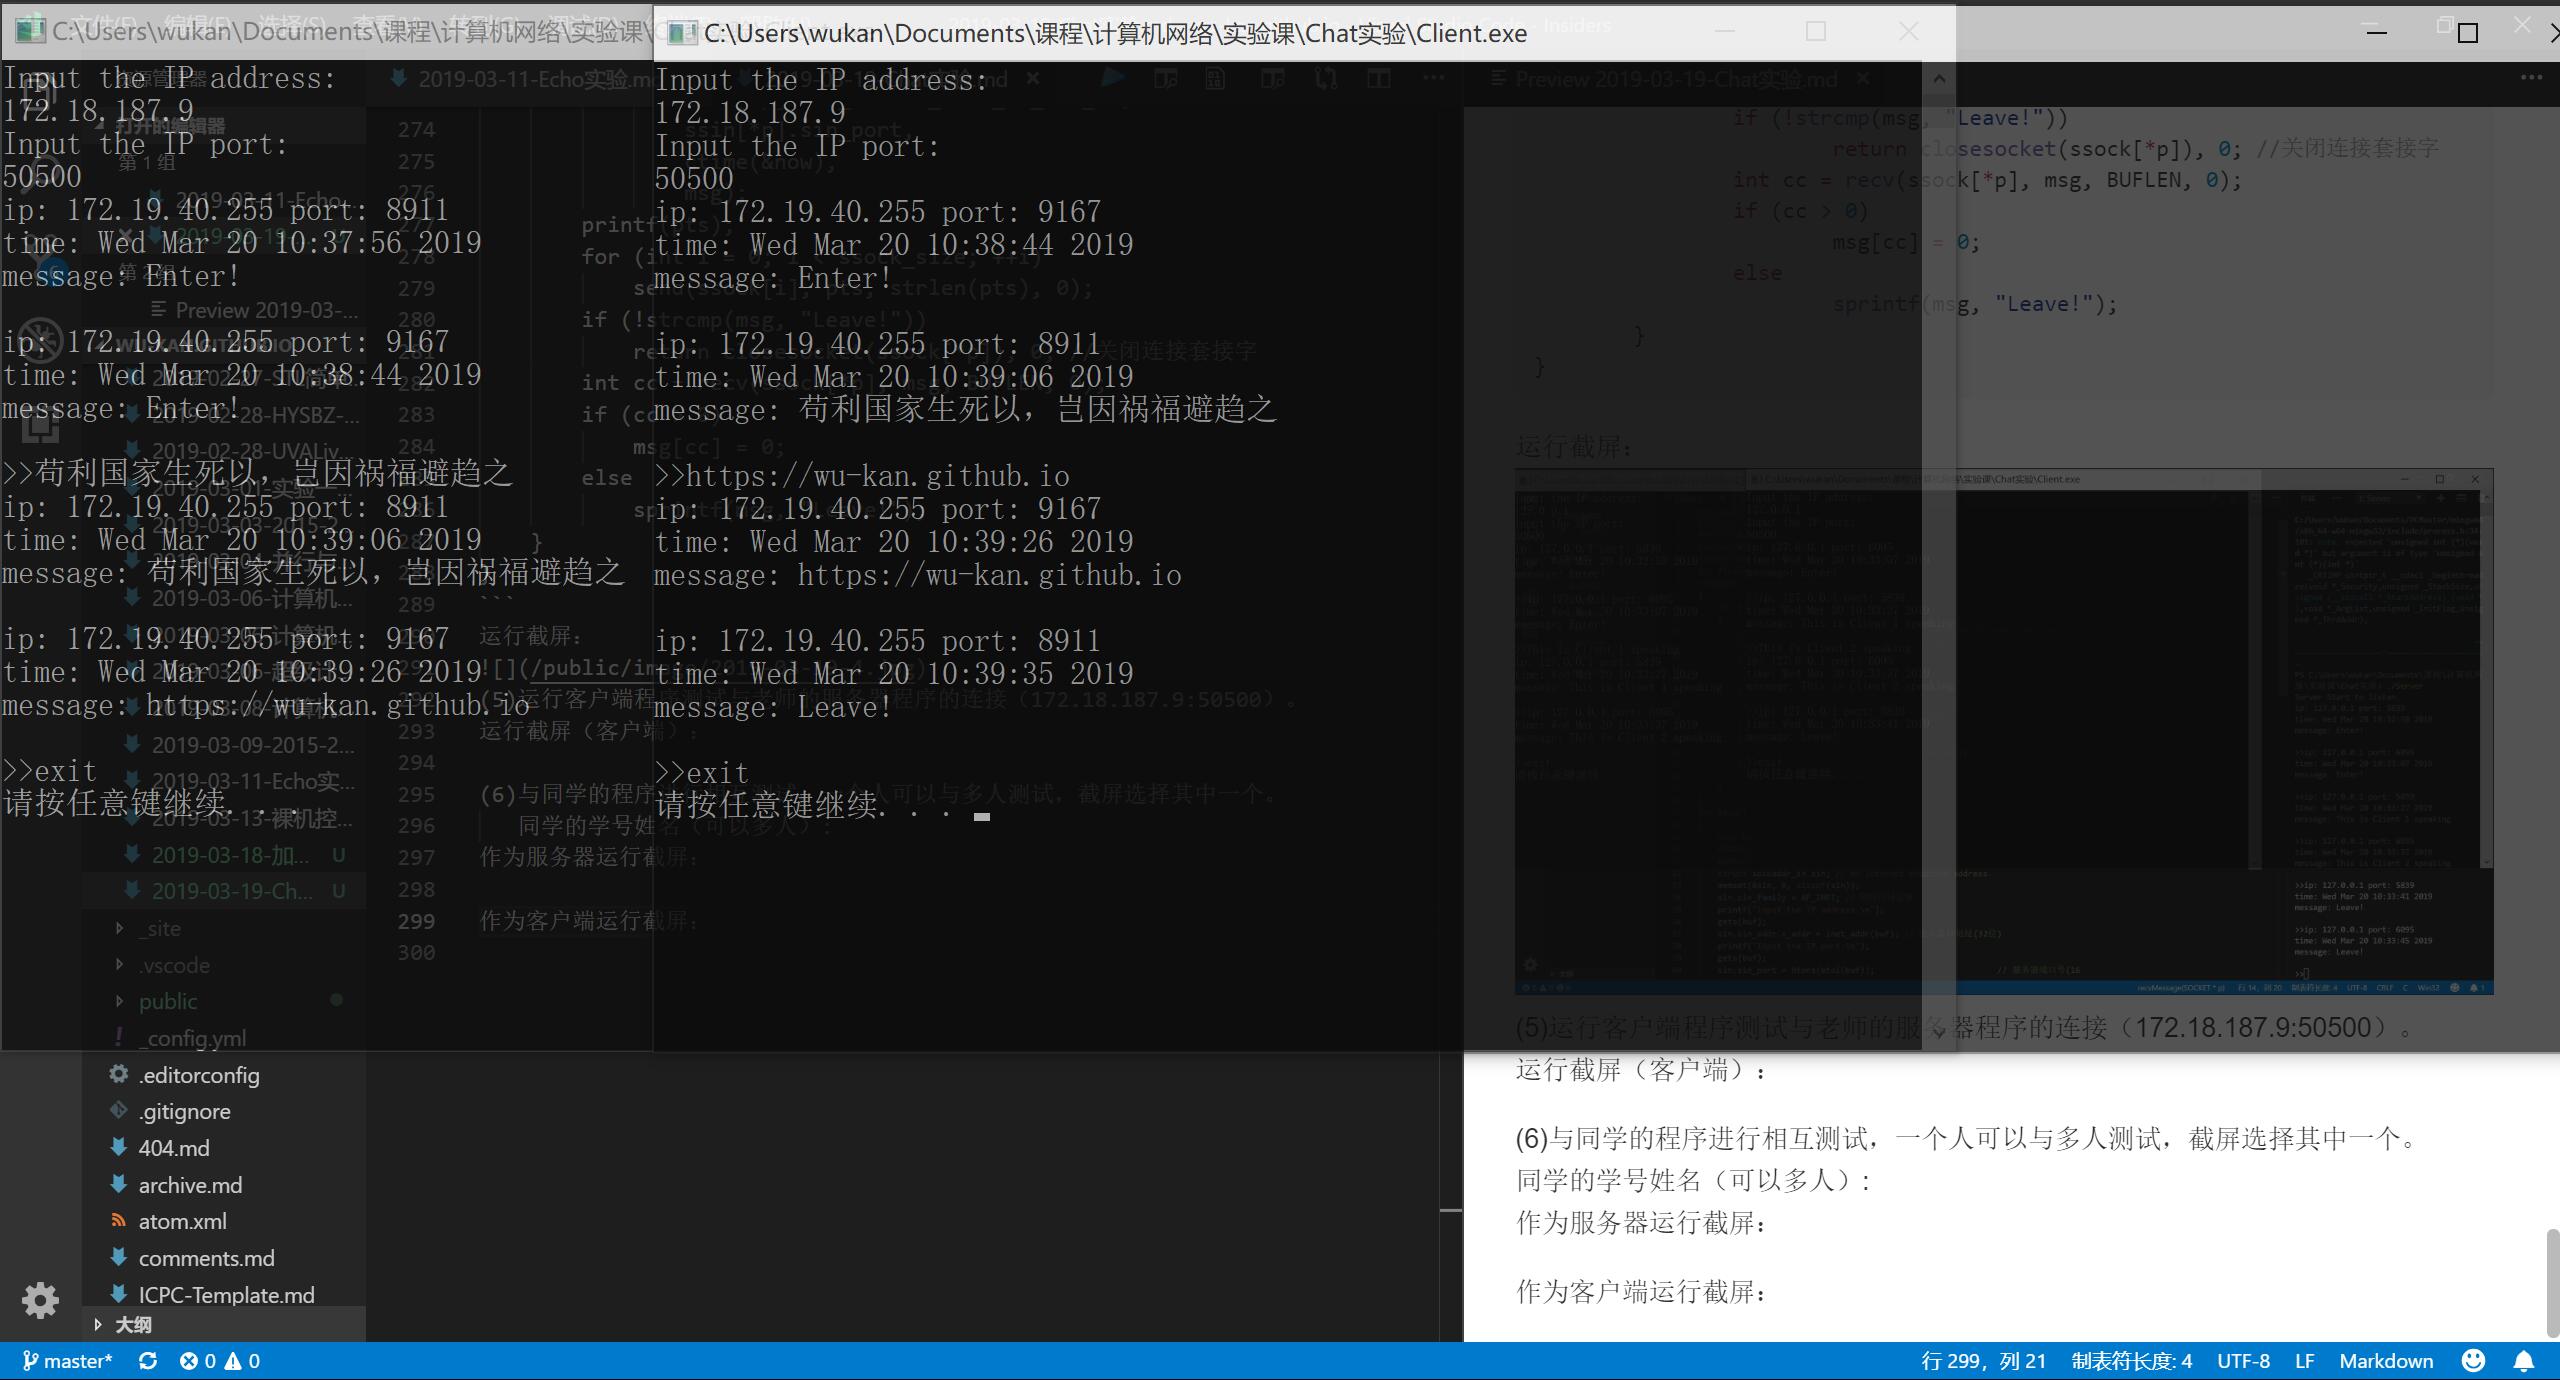Open the errors and warnings indicator
Image resolution: width=2560 pixels, height=1380 pixels.
[220, 1361]
